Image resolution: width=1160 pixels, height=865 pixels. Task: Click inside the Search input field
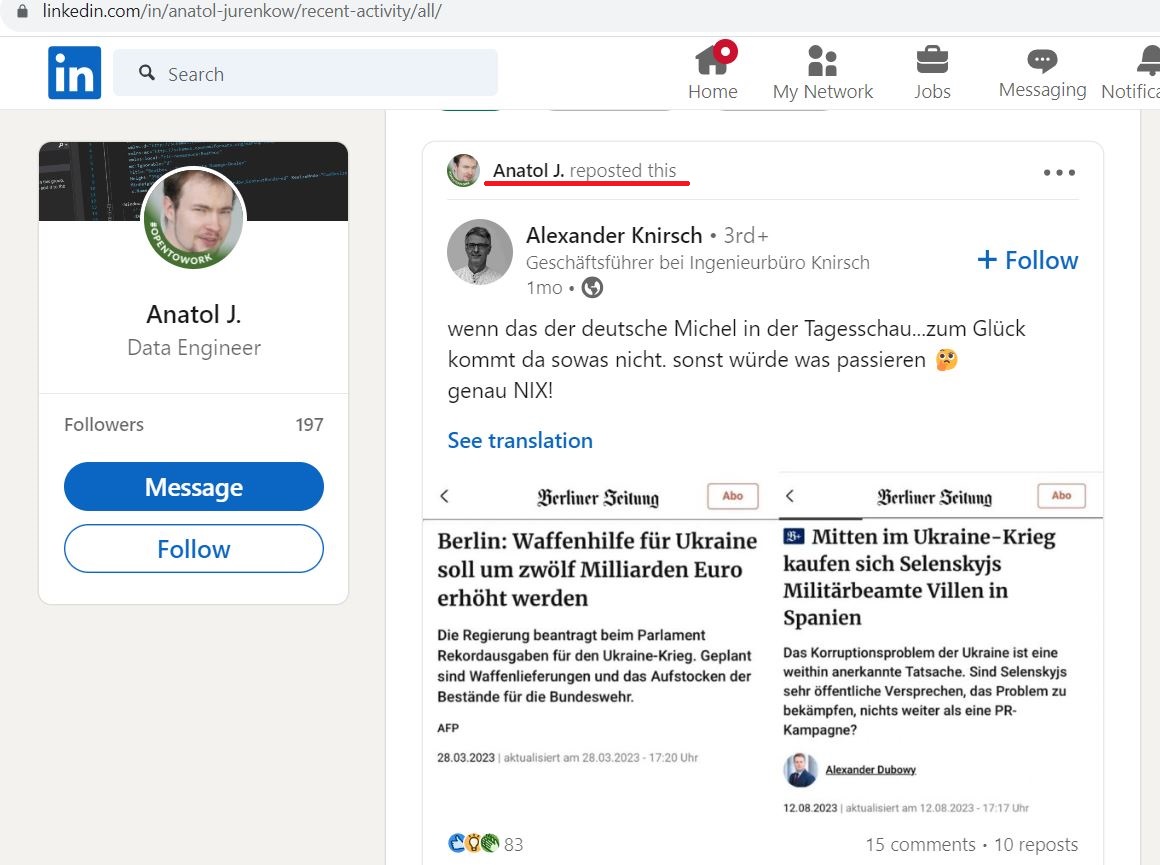click(x=306, y=73)
